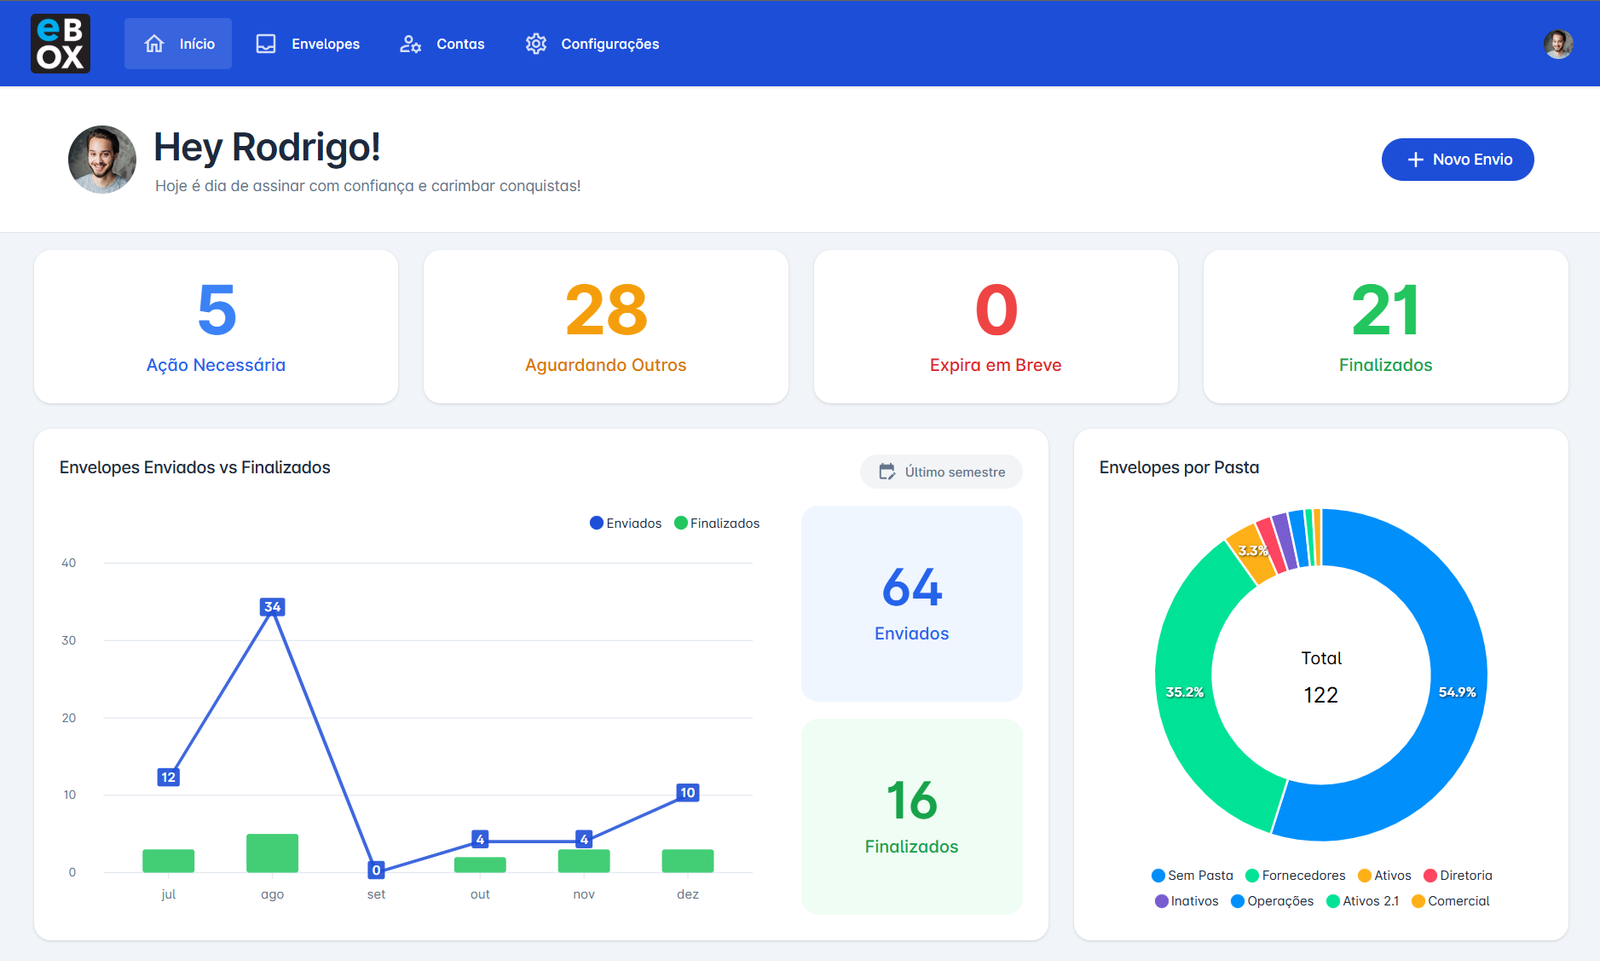
Task: Open the Envelopes menu item
Action: pyautogui.click(x=325, y=44)
